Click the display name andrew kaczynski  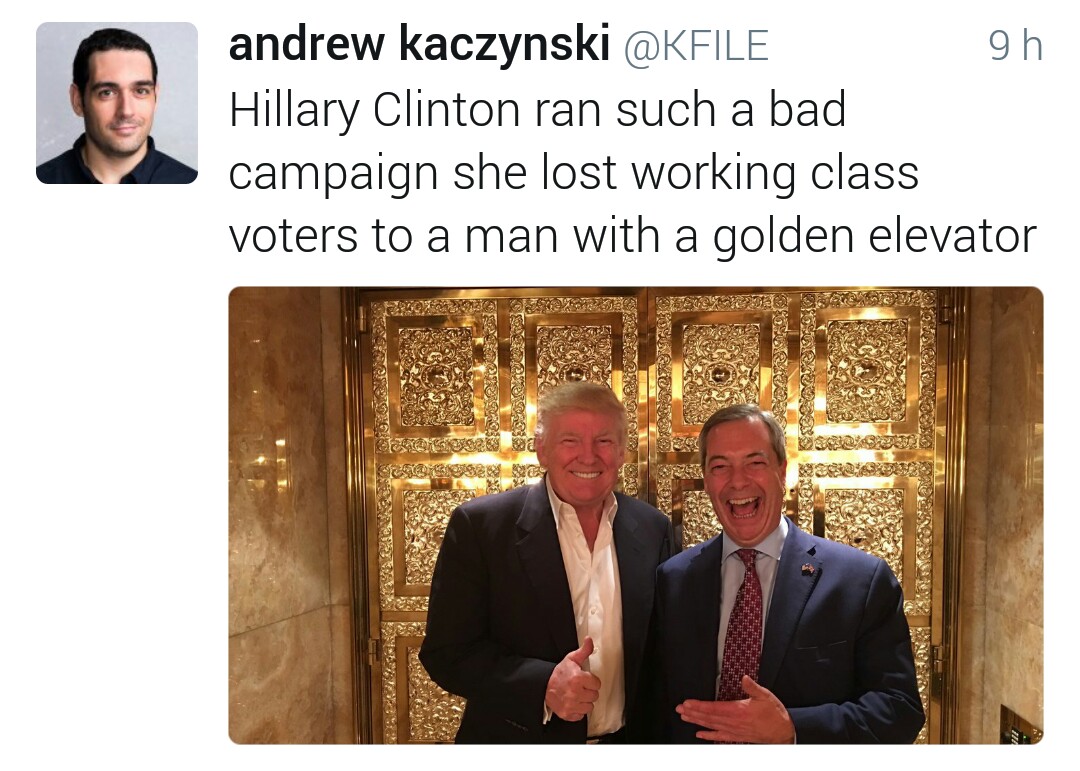coord(419,45)
